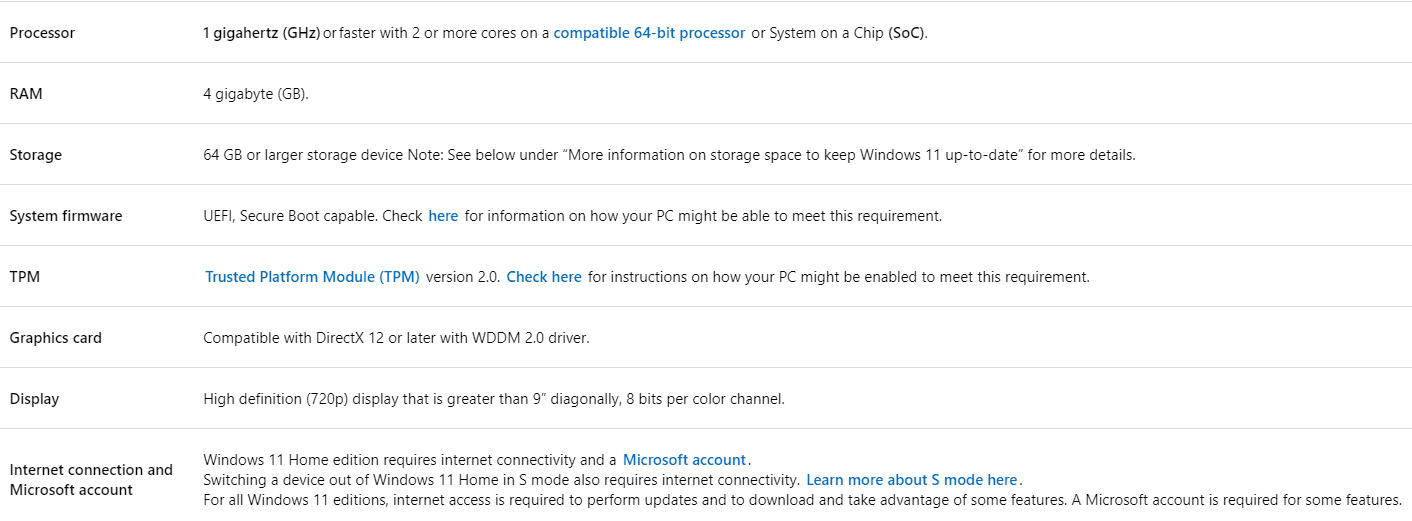
Task: Follow the 'Check here' link for TPM instructions
Action: tap(544, 277)
